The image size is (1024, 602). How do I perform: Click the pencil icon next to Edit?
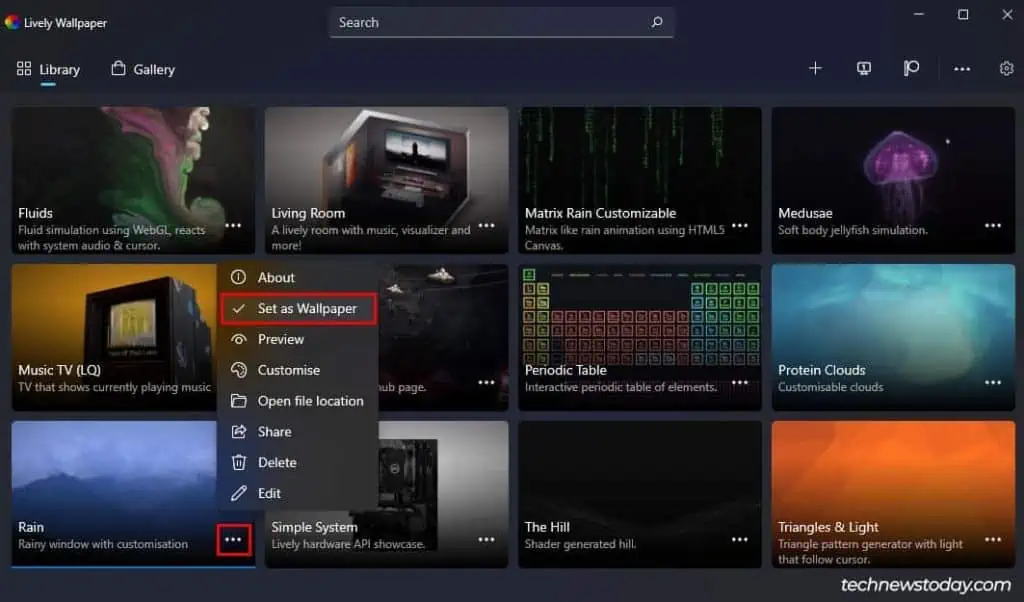click(x=239, y=493)
